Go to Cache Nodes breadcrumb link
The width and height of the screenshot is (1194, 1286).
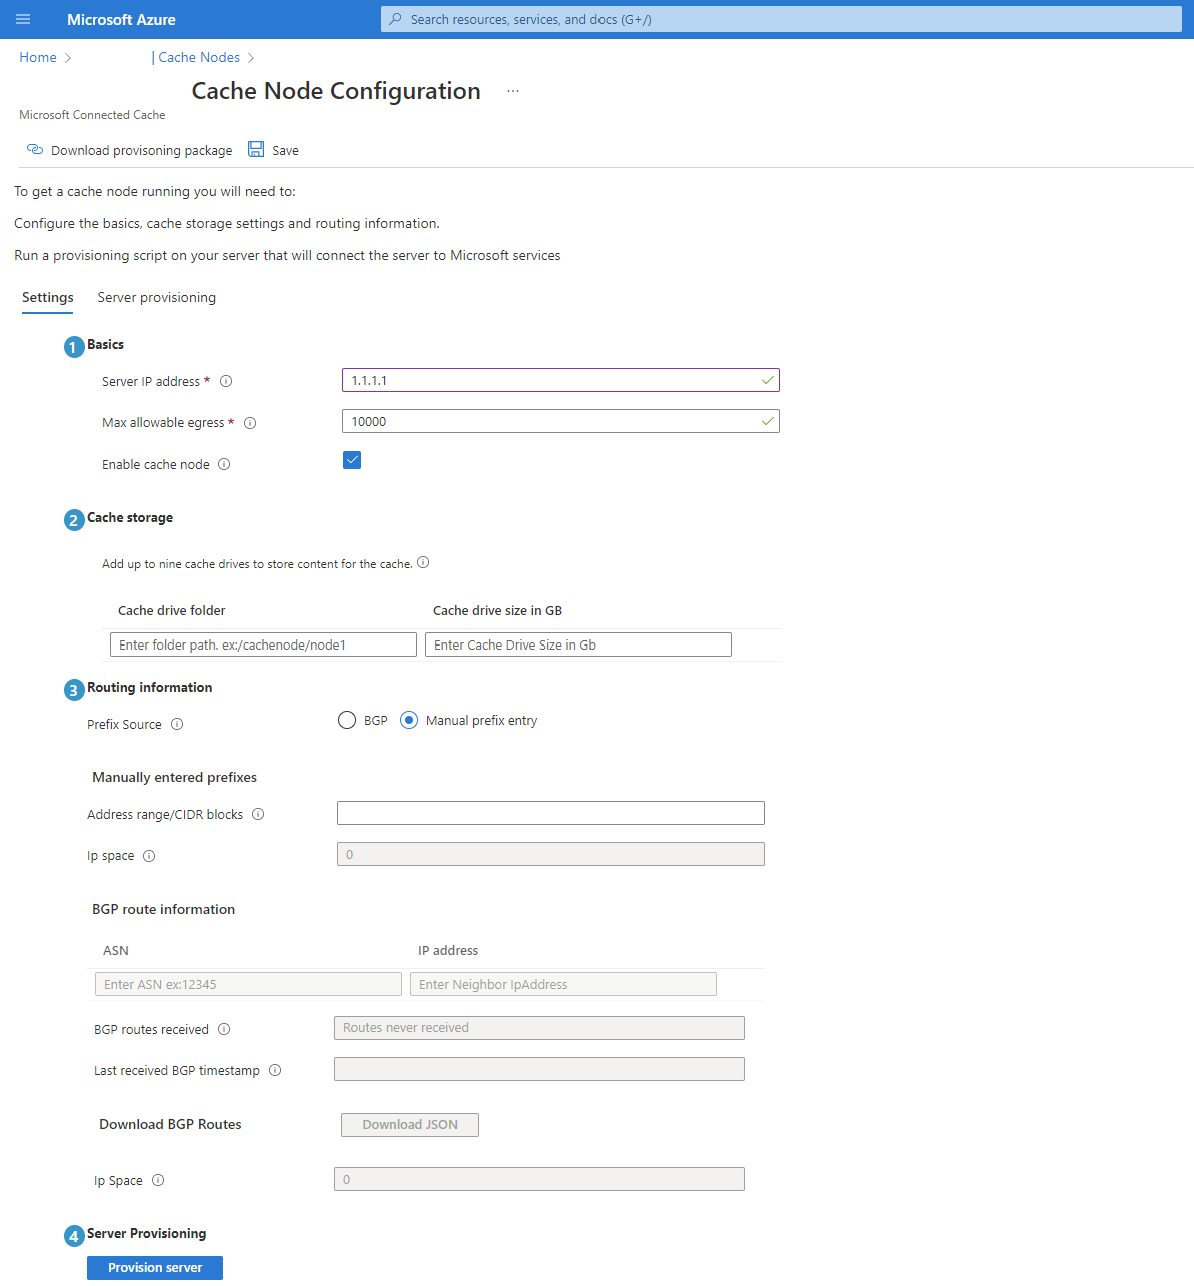(x=199, y=57)
